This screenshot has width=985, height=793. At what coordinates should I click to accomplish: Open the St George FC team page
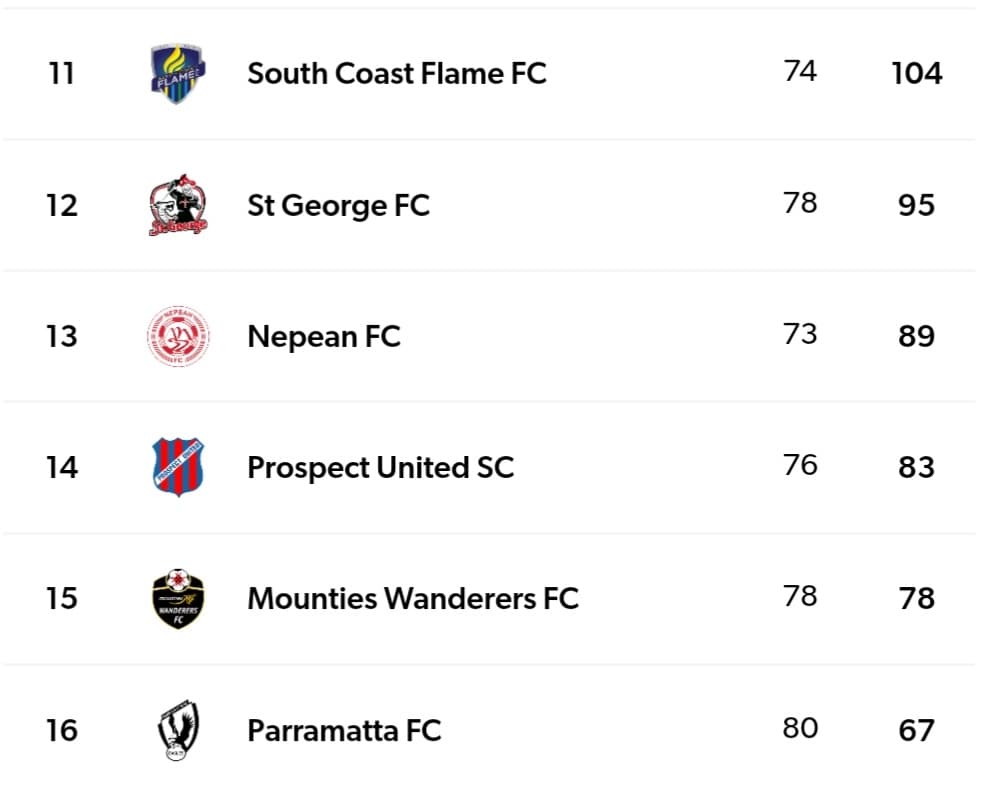coord(338,206)
